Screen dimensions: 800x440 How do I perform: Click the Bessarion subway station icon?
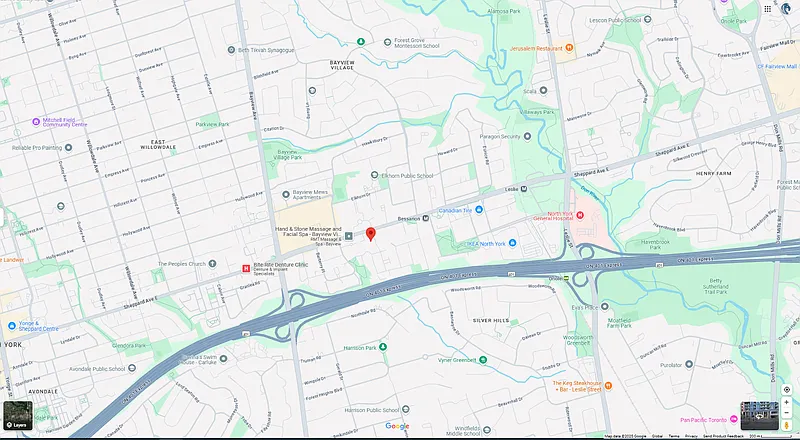click(426, 218)
